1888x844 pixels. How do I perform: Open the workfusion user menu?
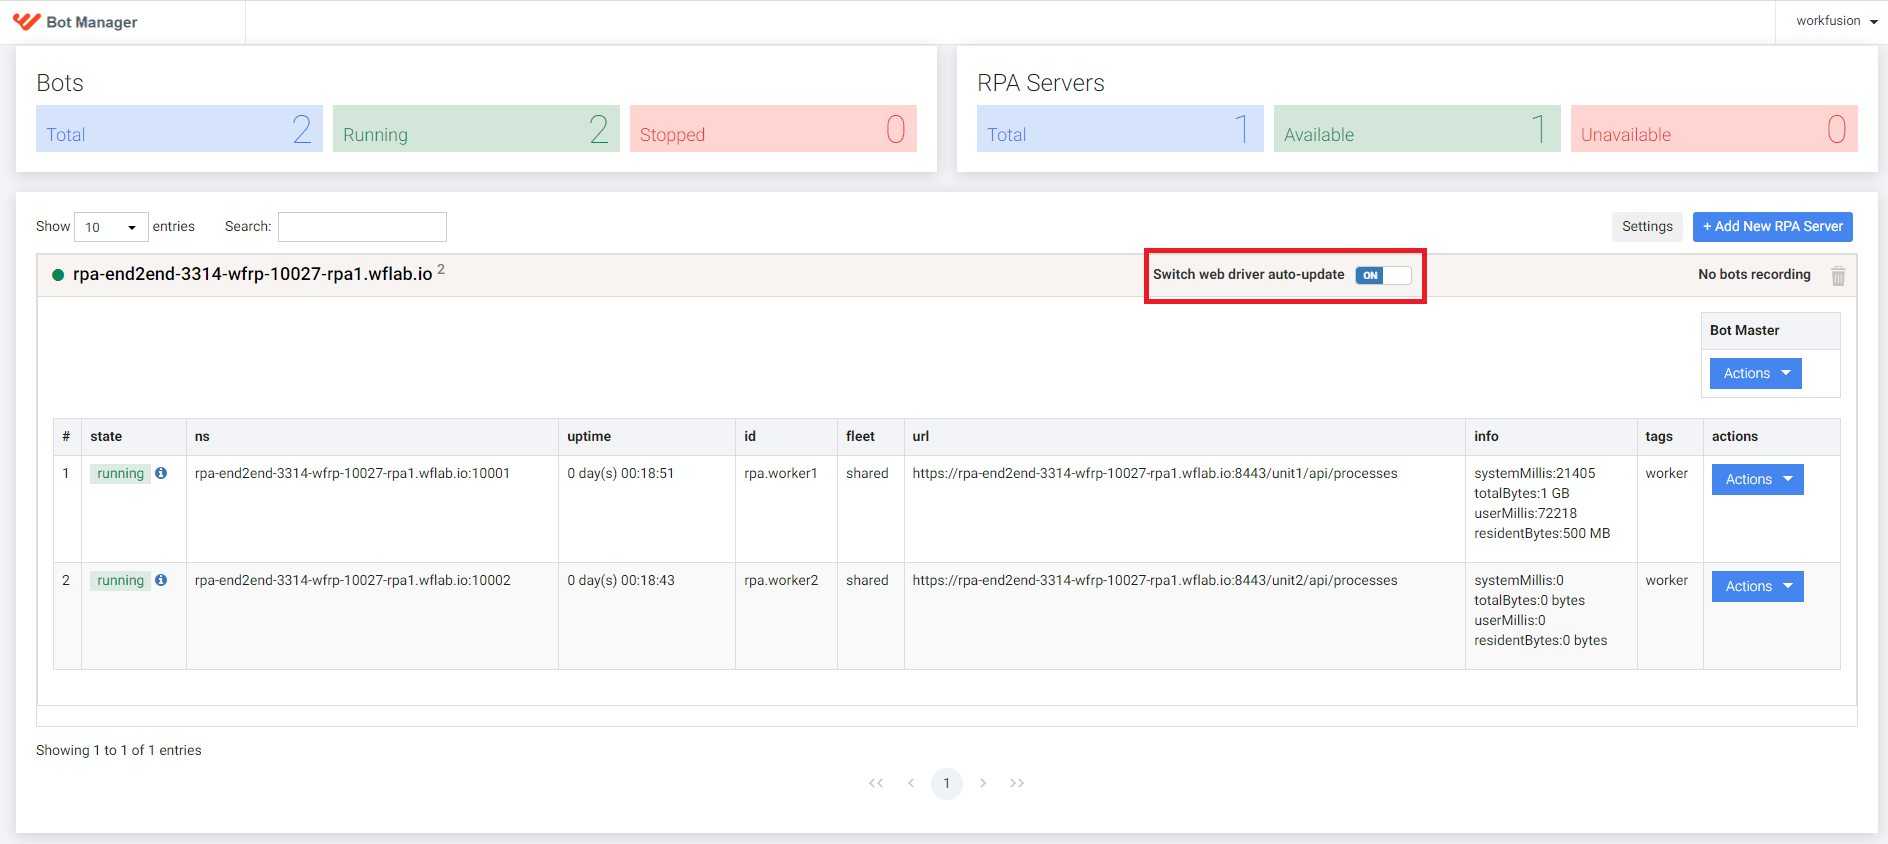point(1836,21)
